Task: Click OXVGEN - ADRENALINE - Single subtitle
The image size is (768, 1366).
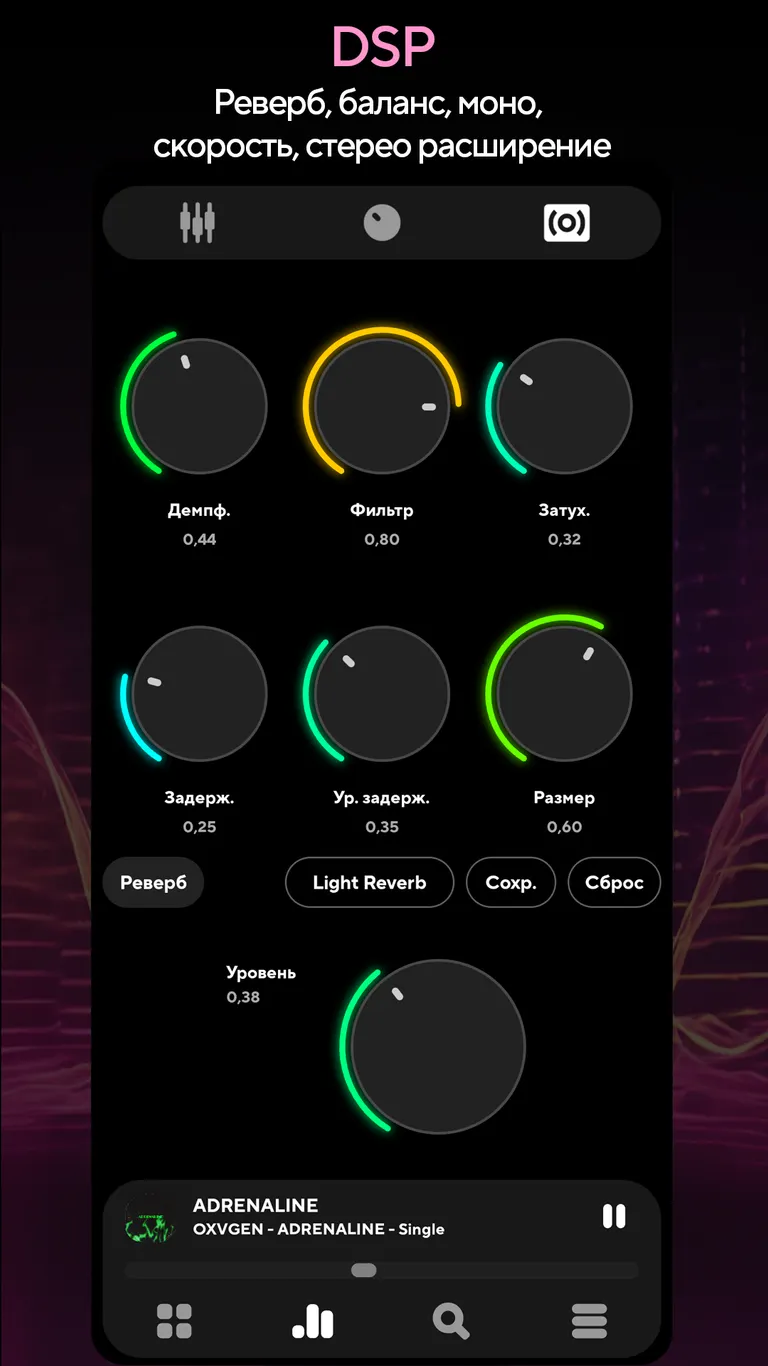Action: [318, 1229]
